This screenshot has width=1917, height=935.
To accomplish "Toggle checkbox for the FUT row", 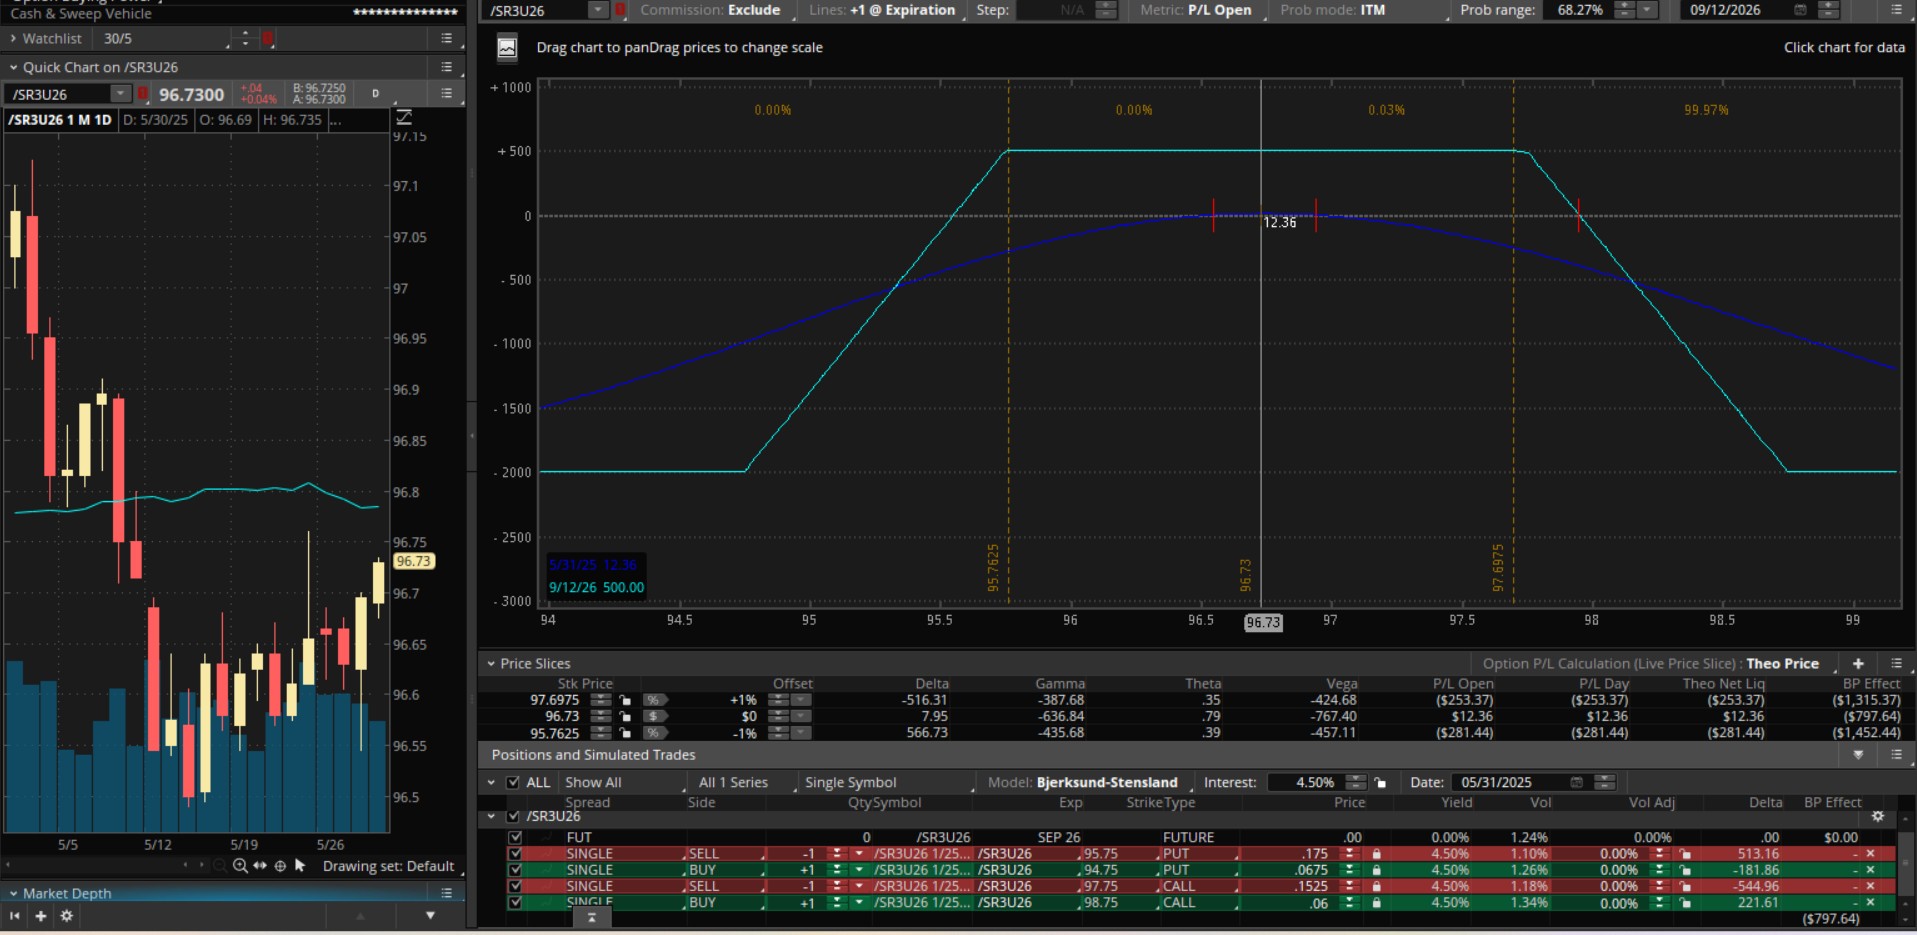I will (515, 837).
